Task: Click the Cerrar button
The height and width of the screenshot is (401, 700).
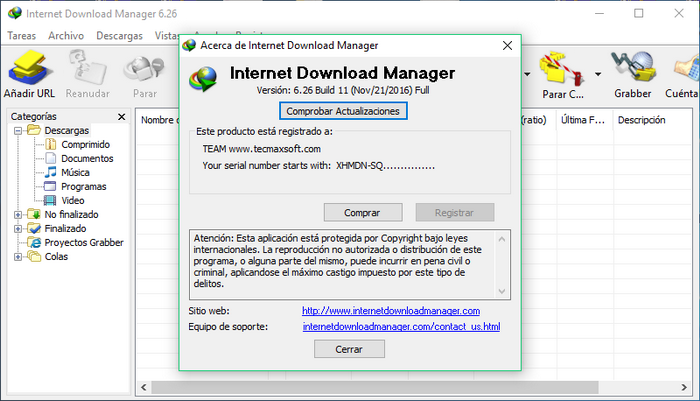Action: click(349, 349)
